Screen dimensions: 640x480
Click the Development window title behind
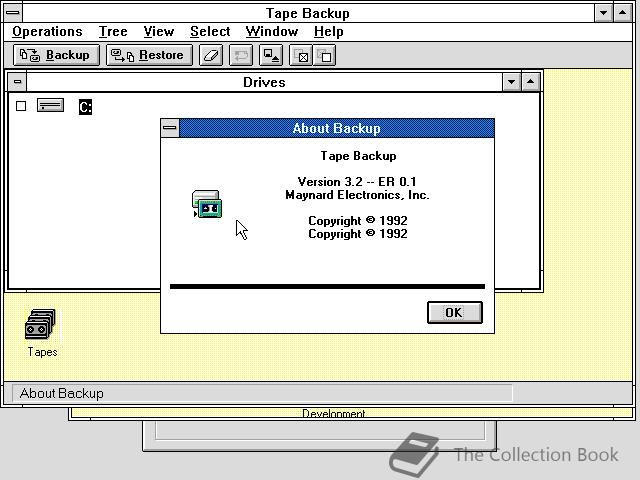coord(334,413)
